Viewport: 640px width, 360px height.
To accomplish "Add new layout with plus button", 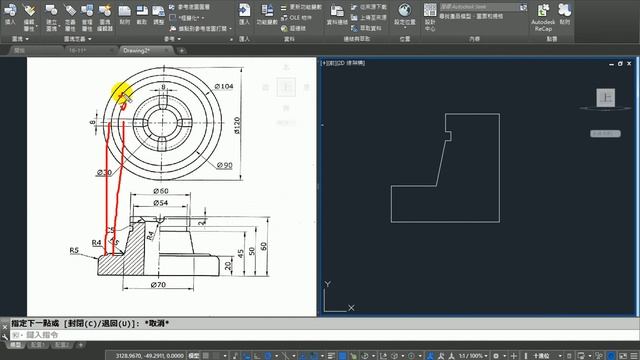I will pos(81,345).
